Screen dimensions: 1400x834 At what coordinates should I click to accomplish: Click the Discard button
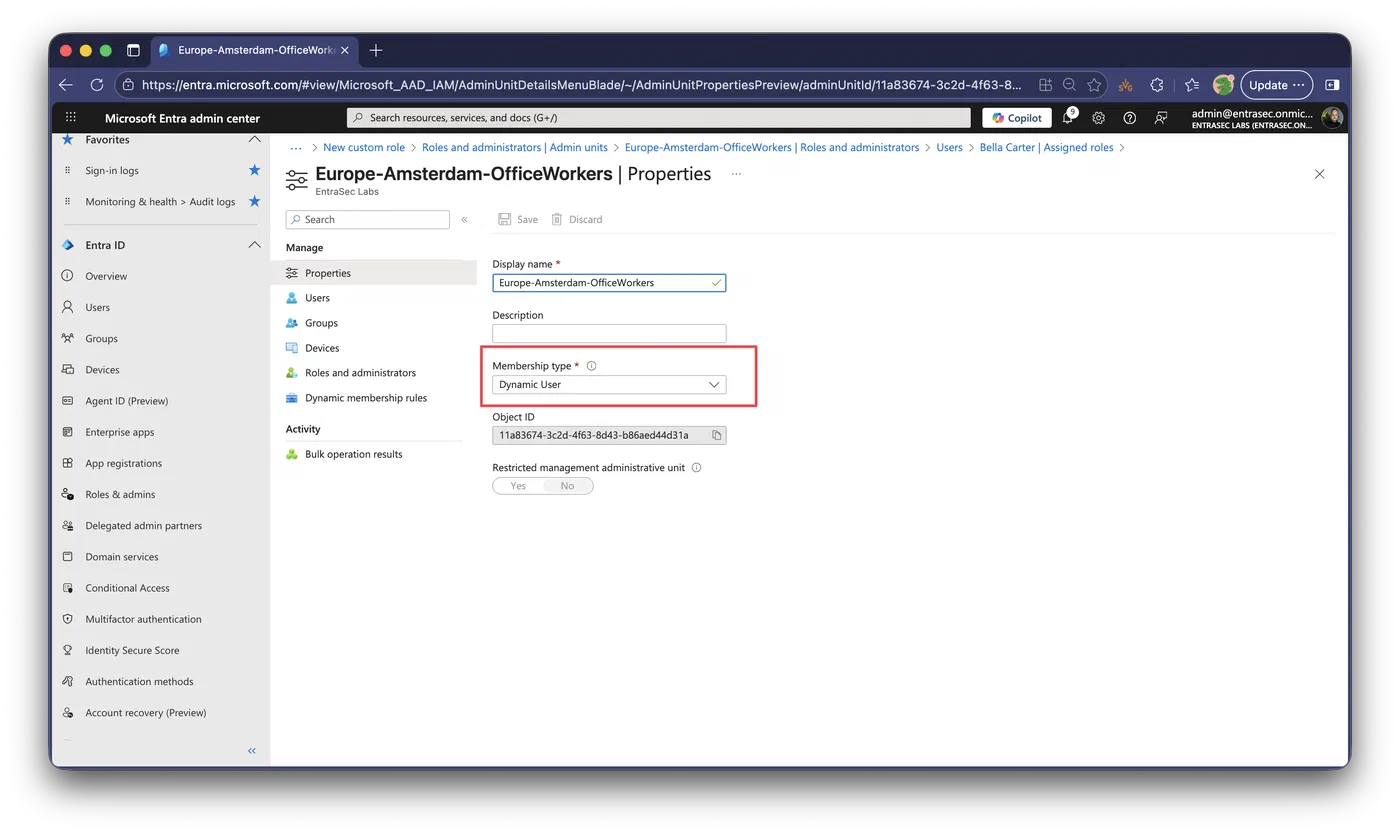click(577, 219)
